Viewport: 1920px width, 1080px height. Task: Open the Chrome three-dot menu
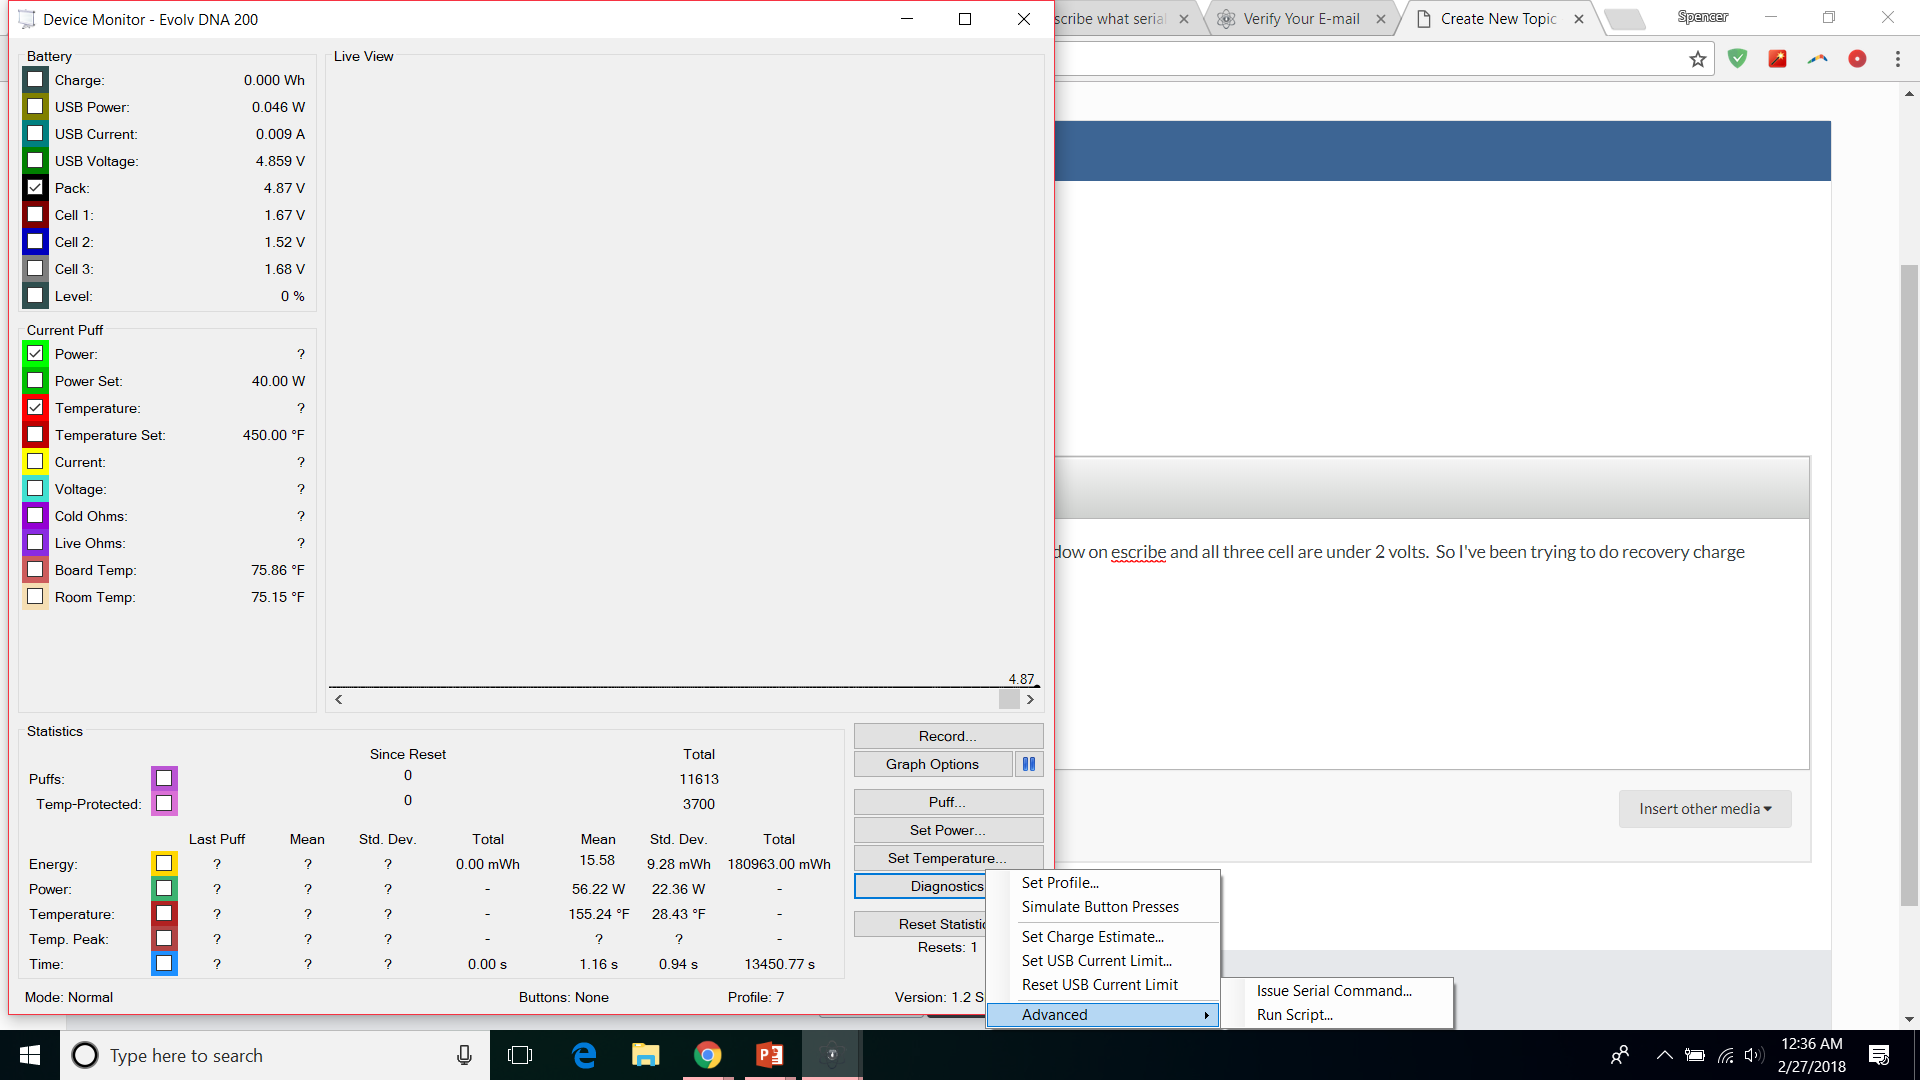1897,59
